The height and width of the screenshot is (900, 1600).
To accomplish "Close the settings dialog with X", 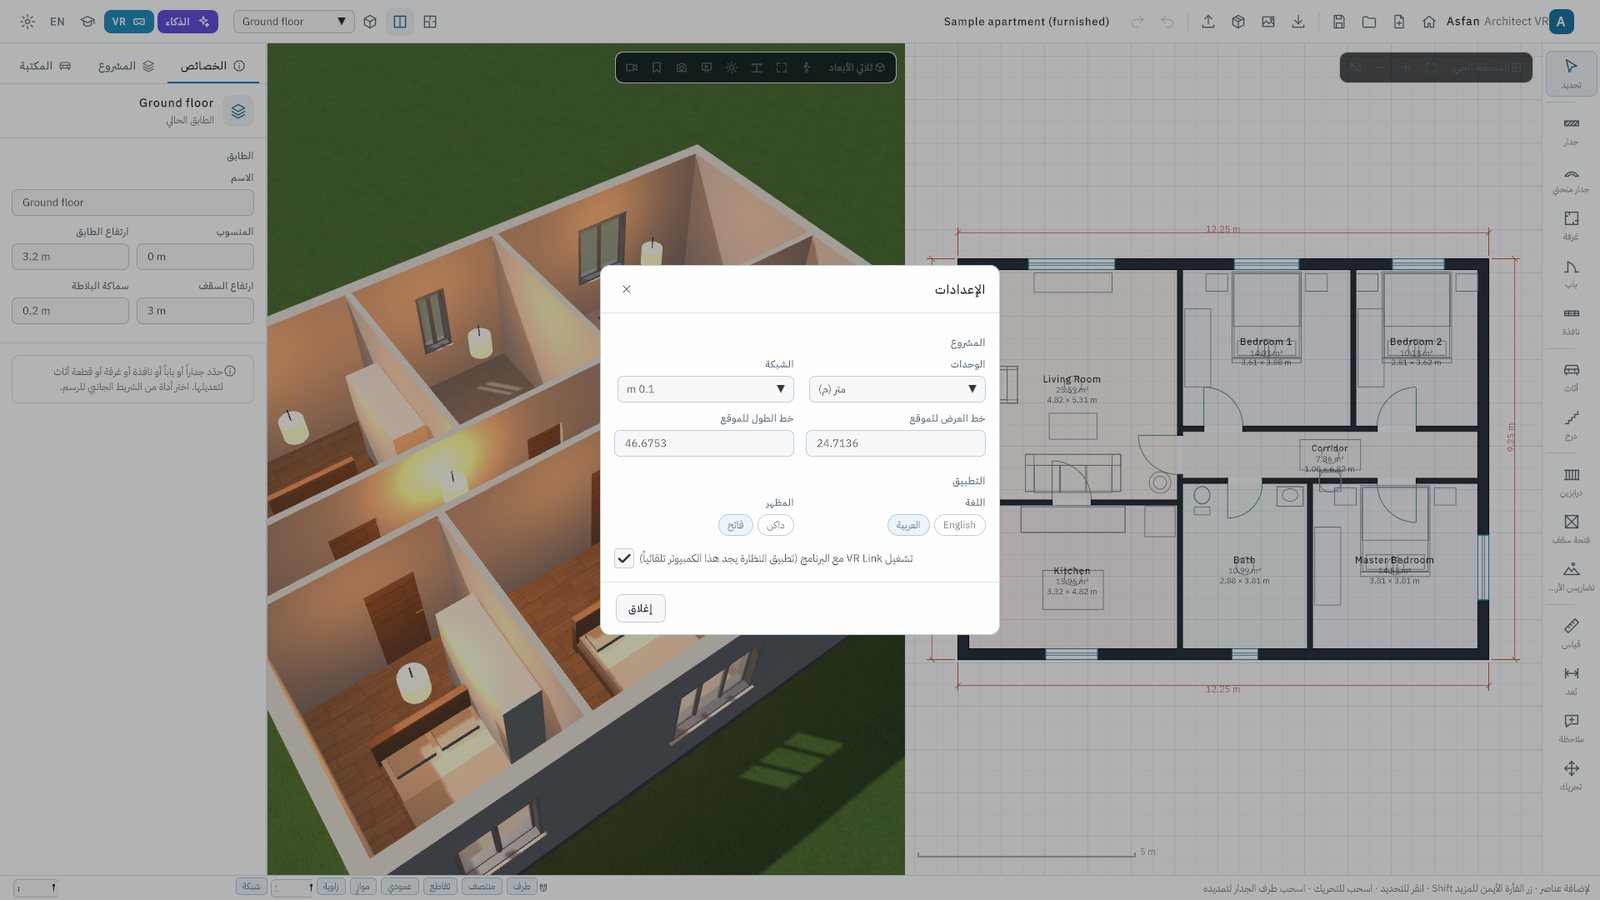I will pos(627,289).
